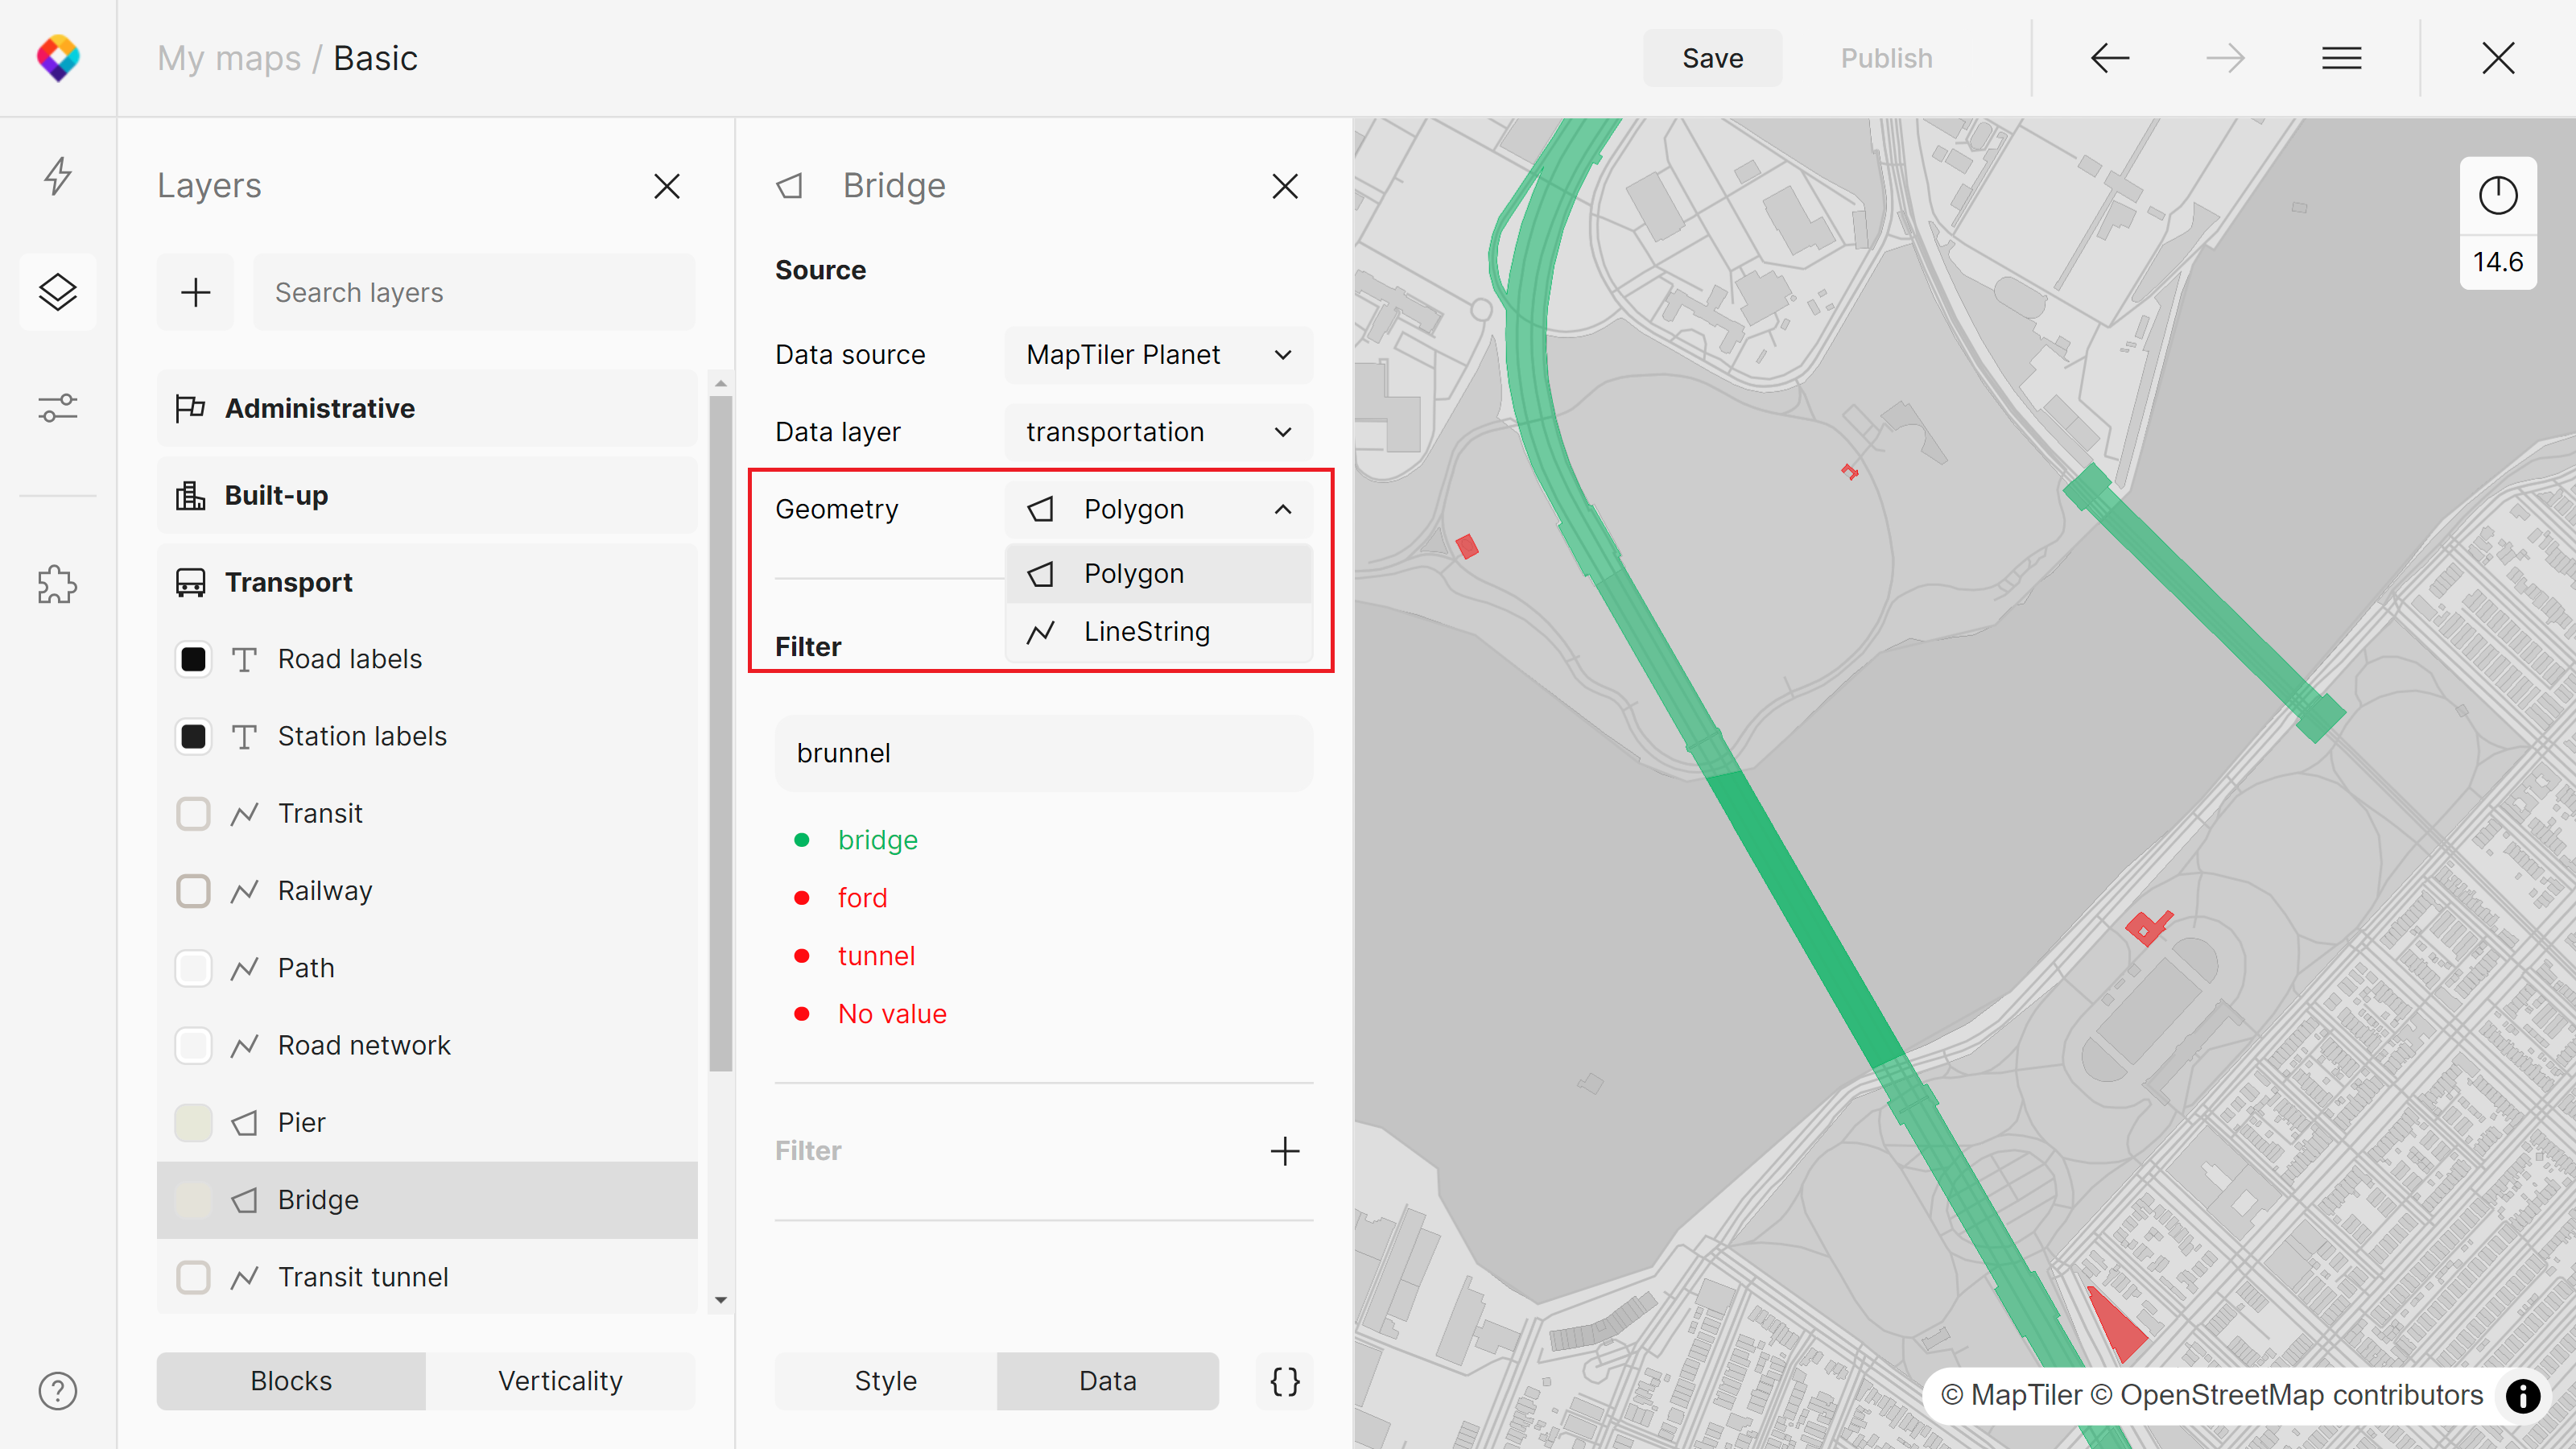Open the puzzle piece plugins icon
The width and height of the screenshot is (2576, 1449).
coord(58,584)
